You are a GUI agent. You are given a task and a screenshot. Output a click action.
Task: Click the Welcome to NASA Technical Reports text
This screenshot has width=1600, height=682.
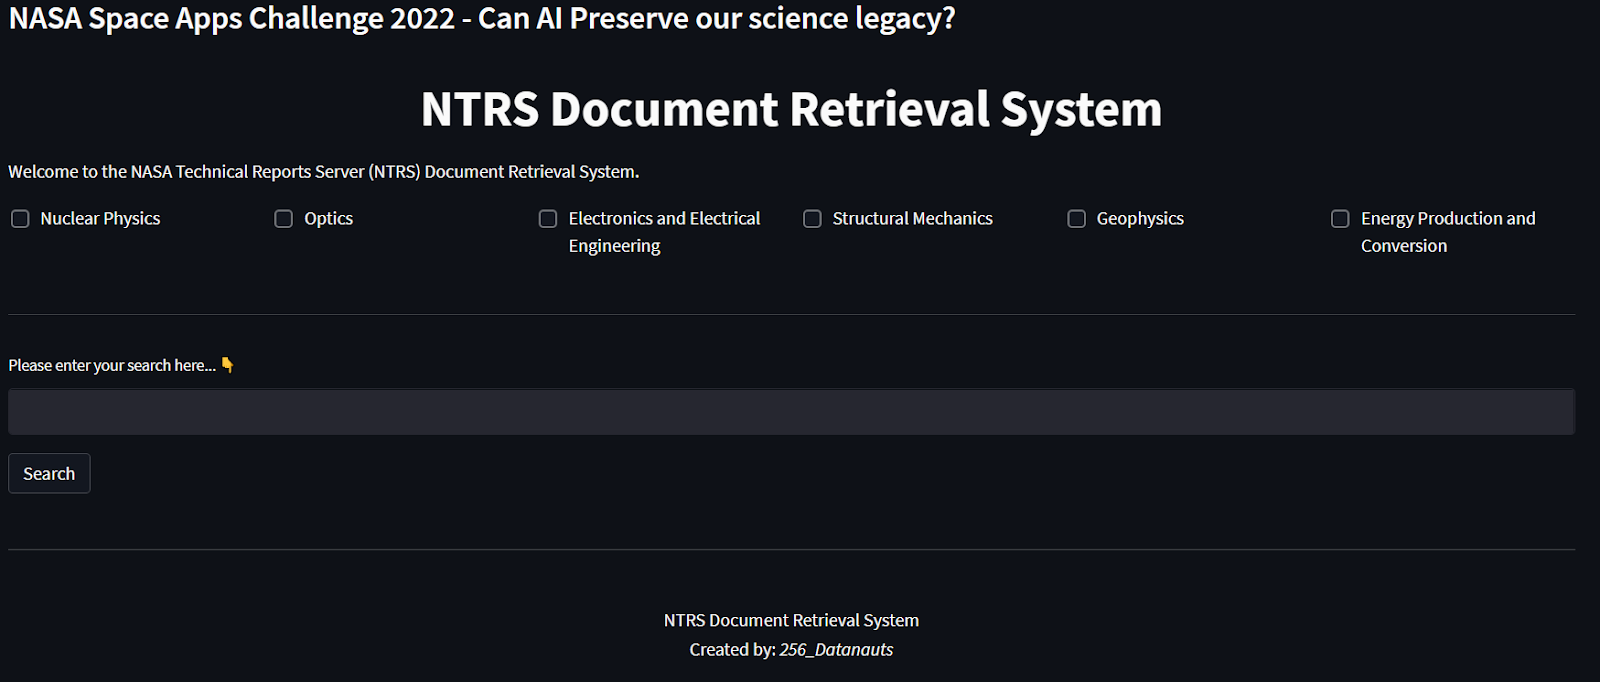click(323, 172)
